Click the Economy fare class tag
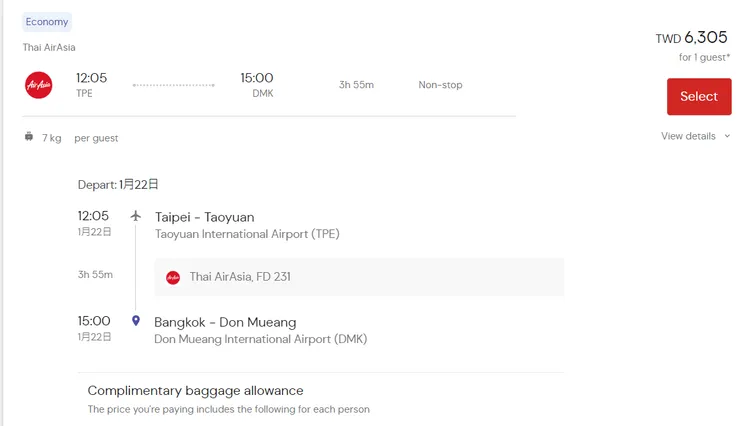This screenshot has height=426, width=750. coord(47,22)
